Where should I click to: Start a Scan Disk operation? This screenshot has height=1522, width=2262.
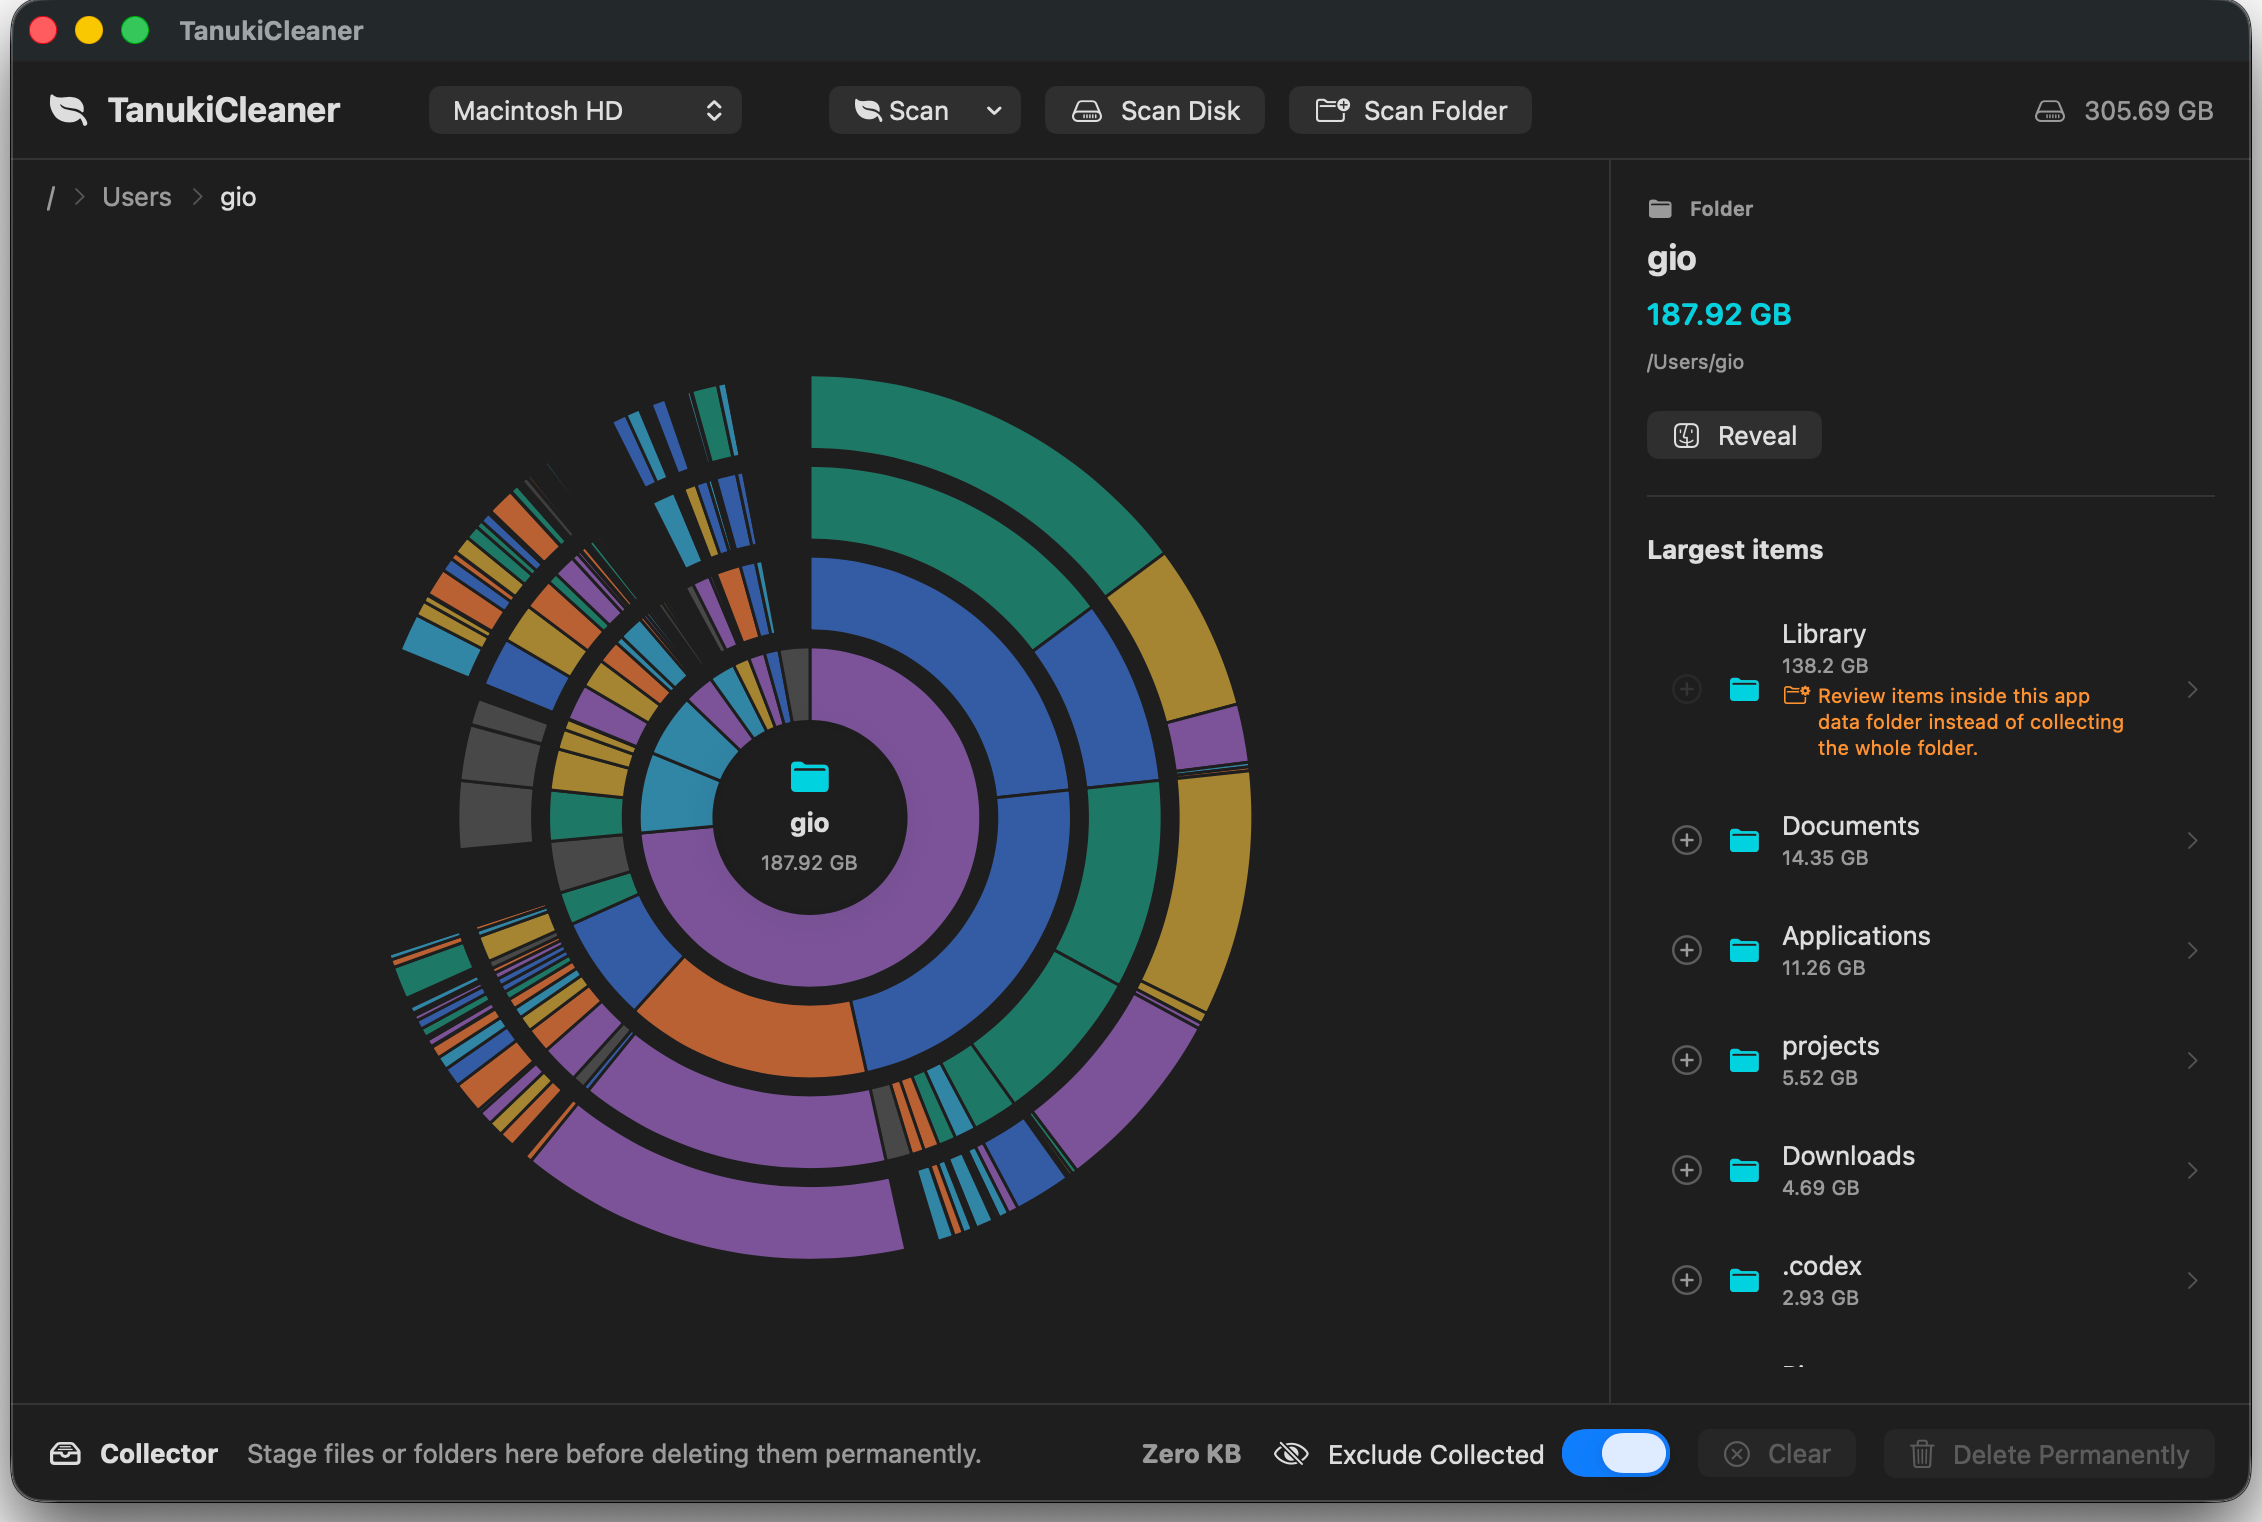tap(1155, 110)
